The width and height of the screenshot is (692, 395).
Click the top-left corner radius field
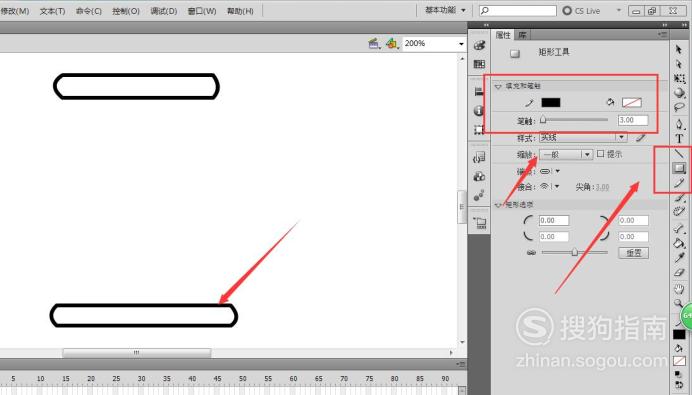(554, 220)
